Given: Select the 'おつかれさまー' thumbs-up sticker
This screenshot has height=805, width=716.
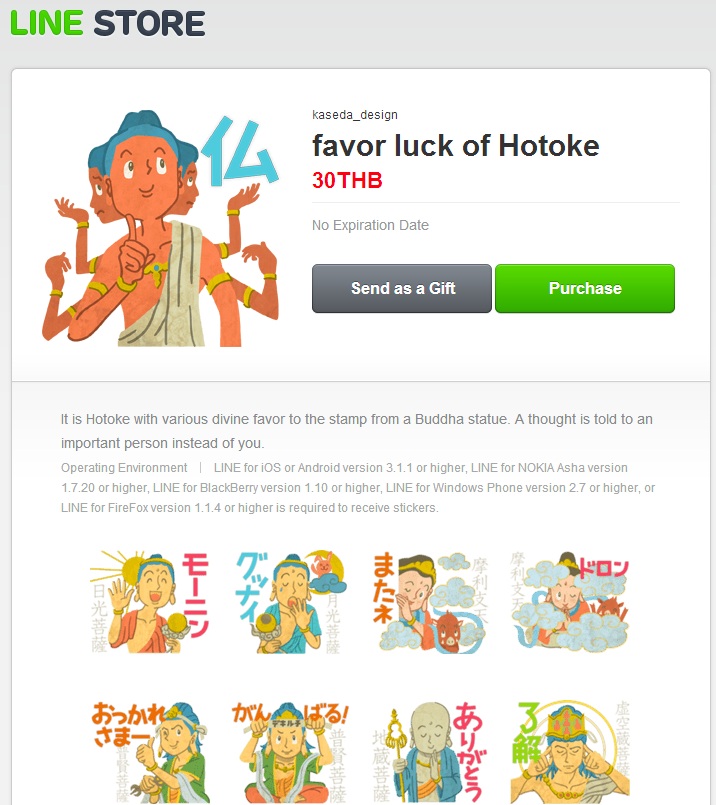Looking at the screenshot, I should pos(149,752).
